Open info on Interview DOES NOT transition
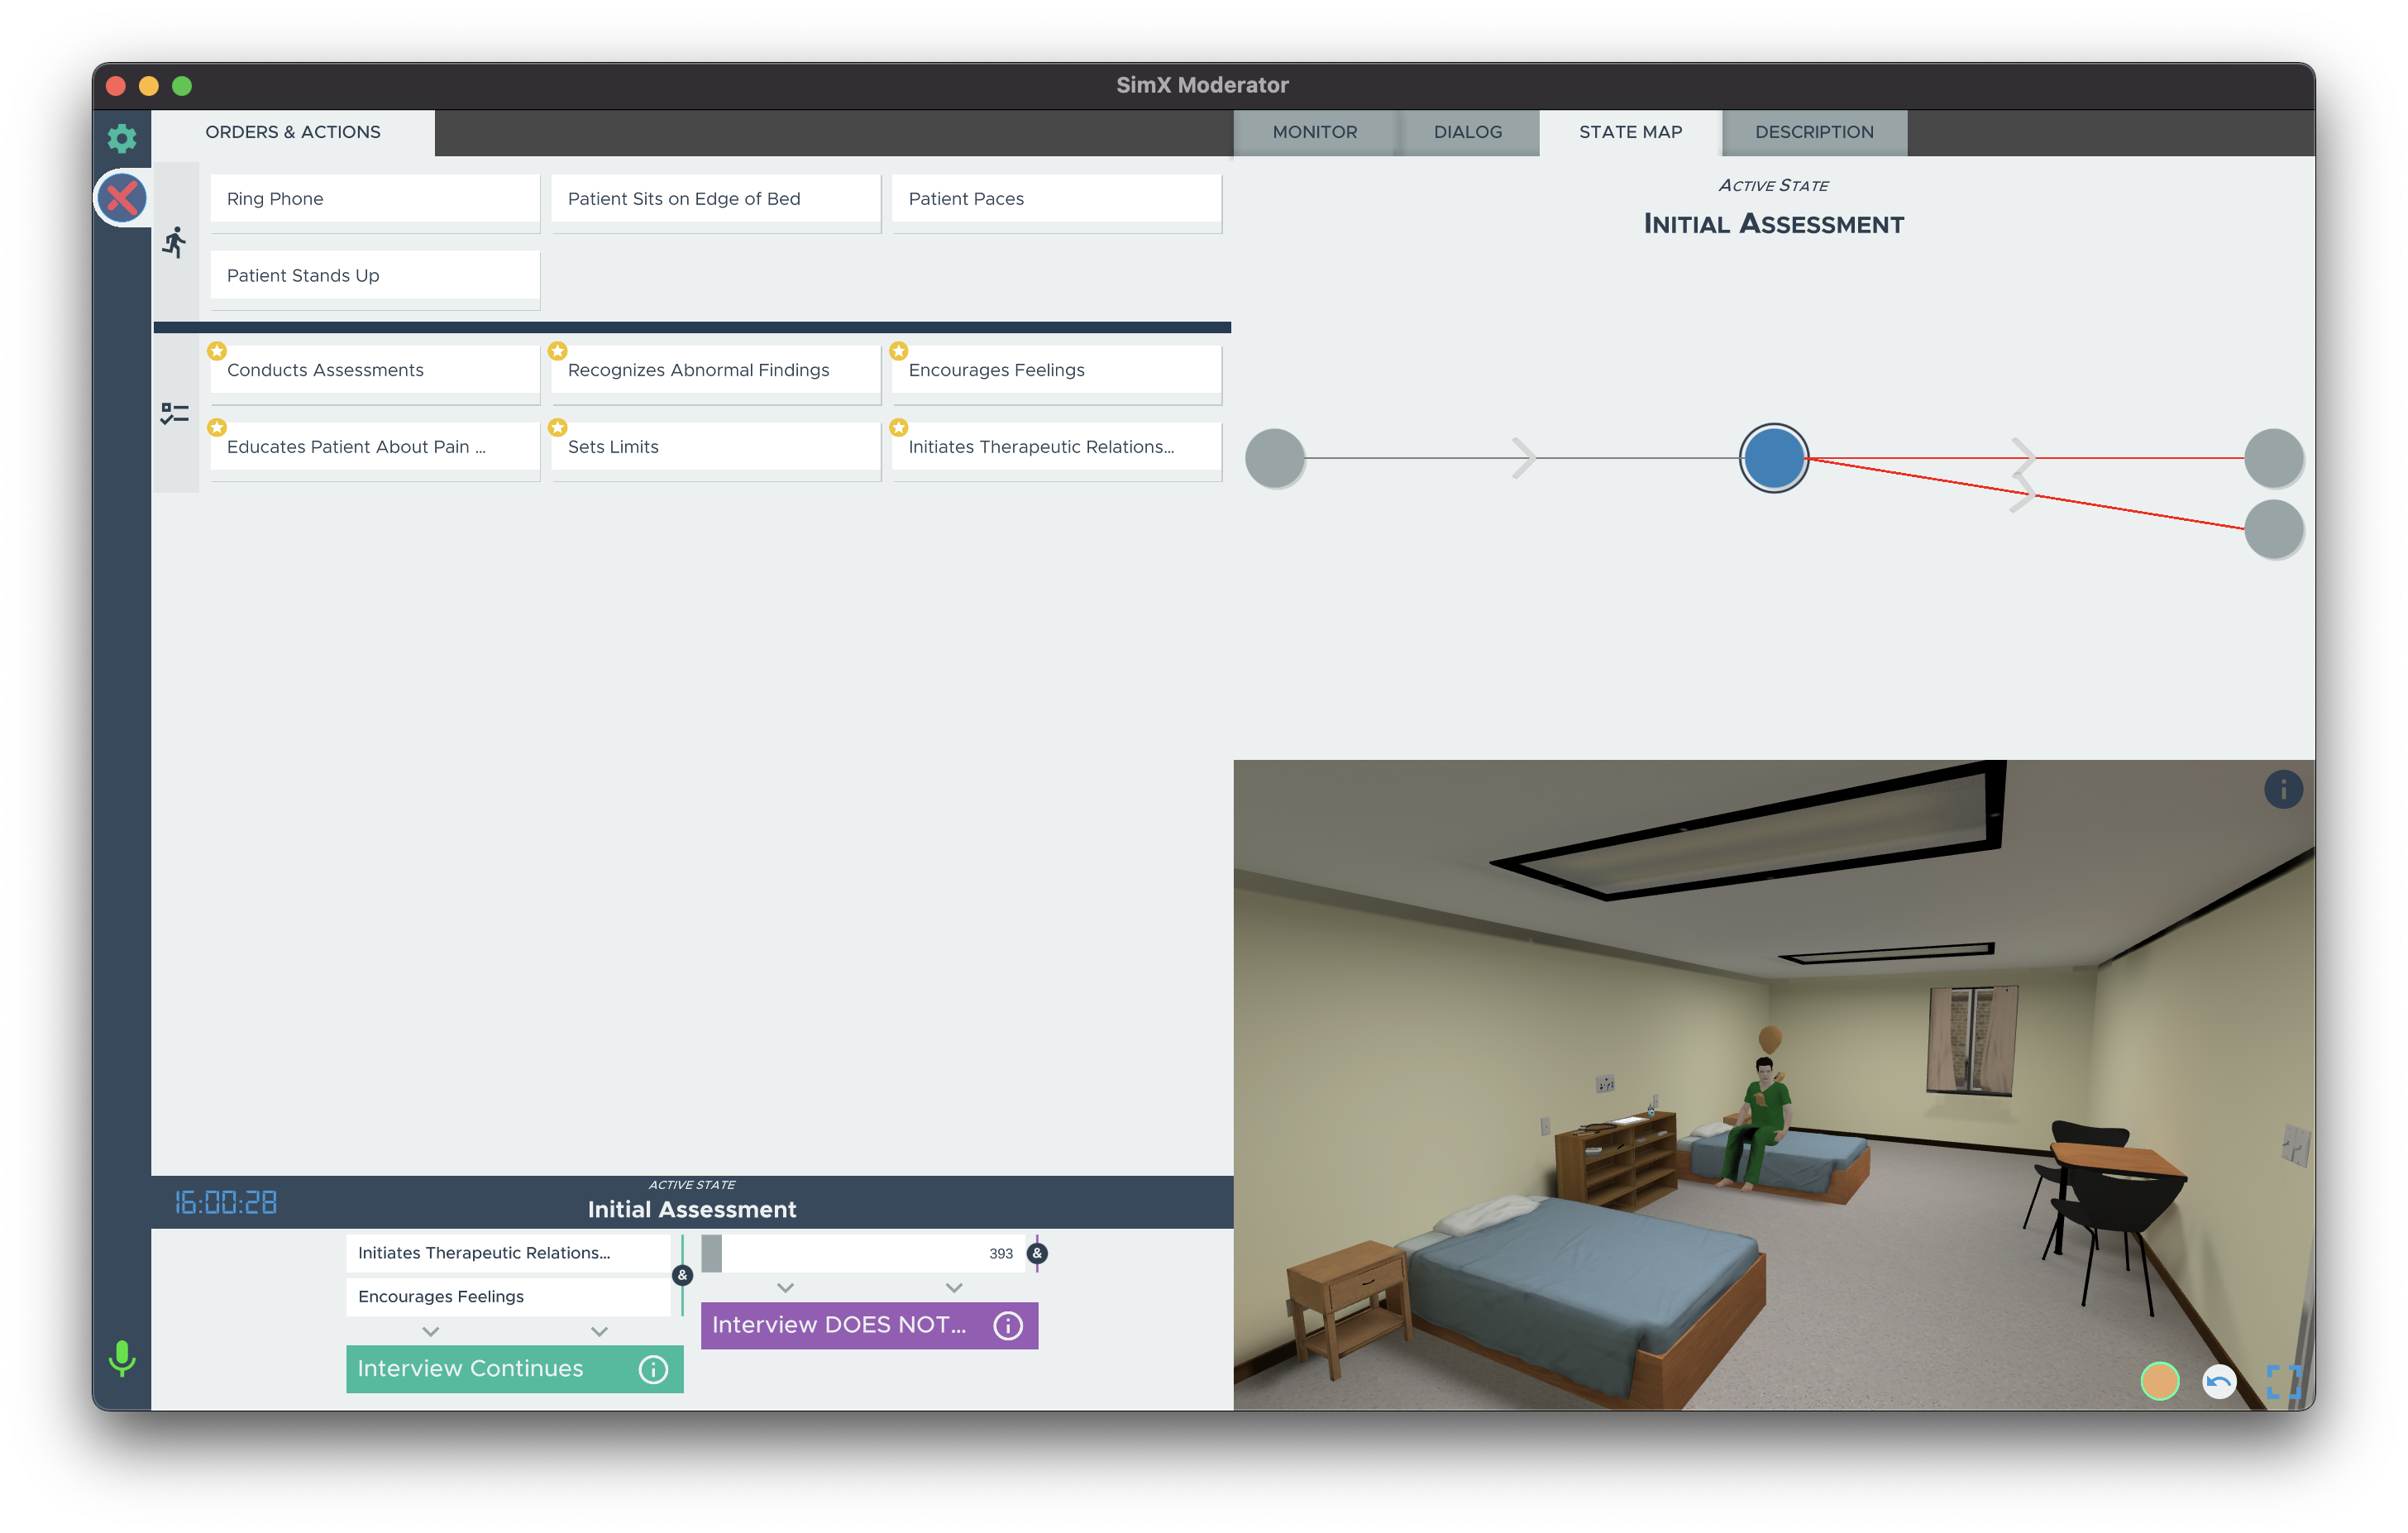Viewport: 2408px width, 1533px height. pos(1007,1325)
